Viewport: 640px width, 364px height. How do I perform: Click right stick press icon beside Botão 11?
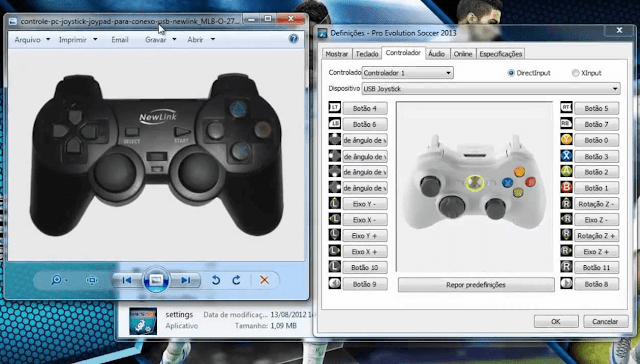[566, 267]
